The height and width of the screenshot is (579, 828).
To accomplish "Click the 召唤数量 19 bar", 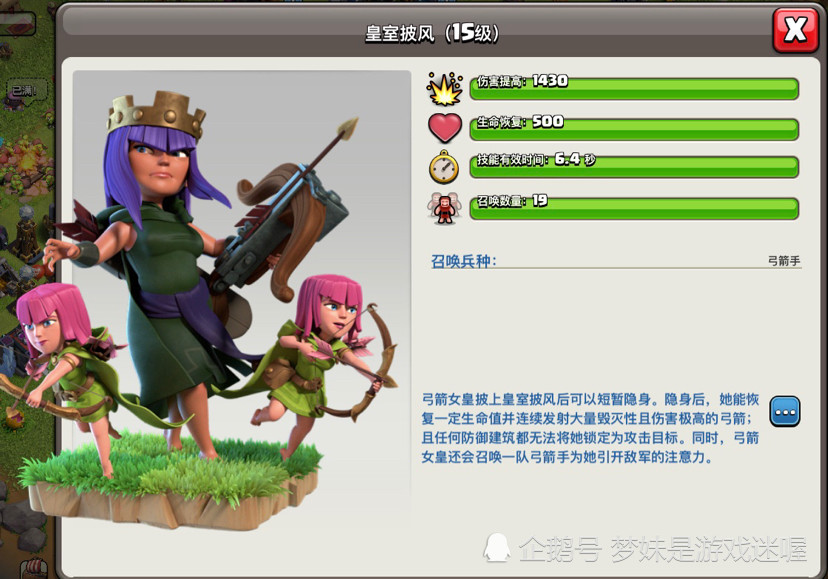I will point(634,208).
